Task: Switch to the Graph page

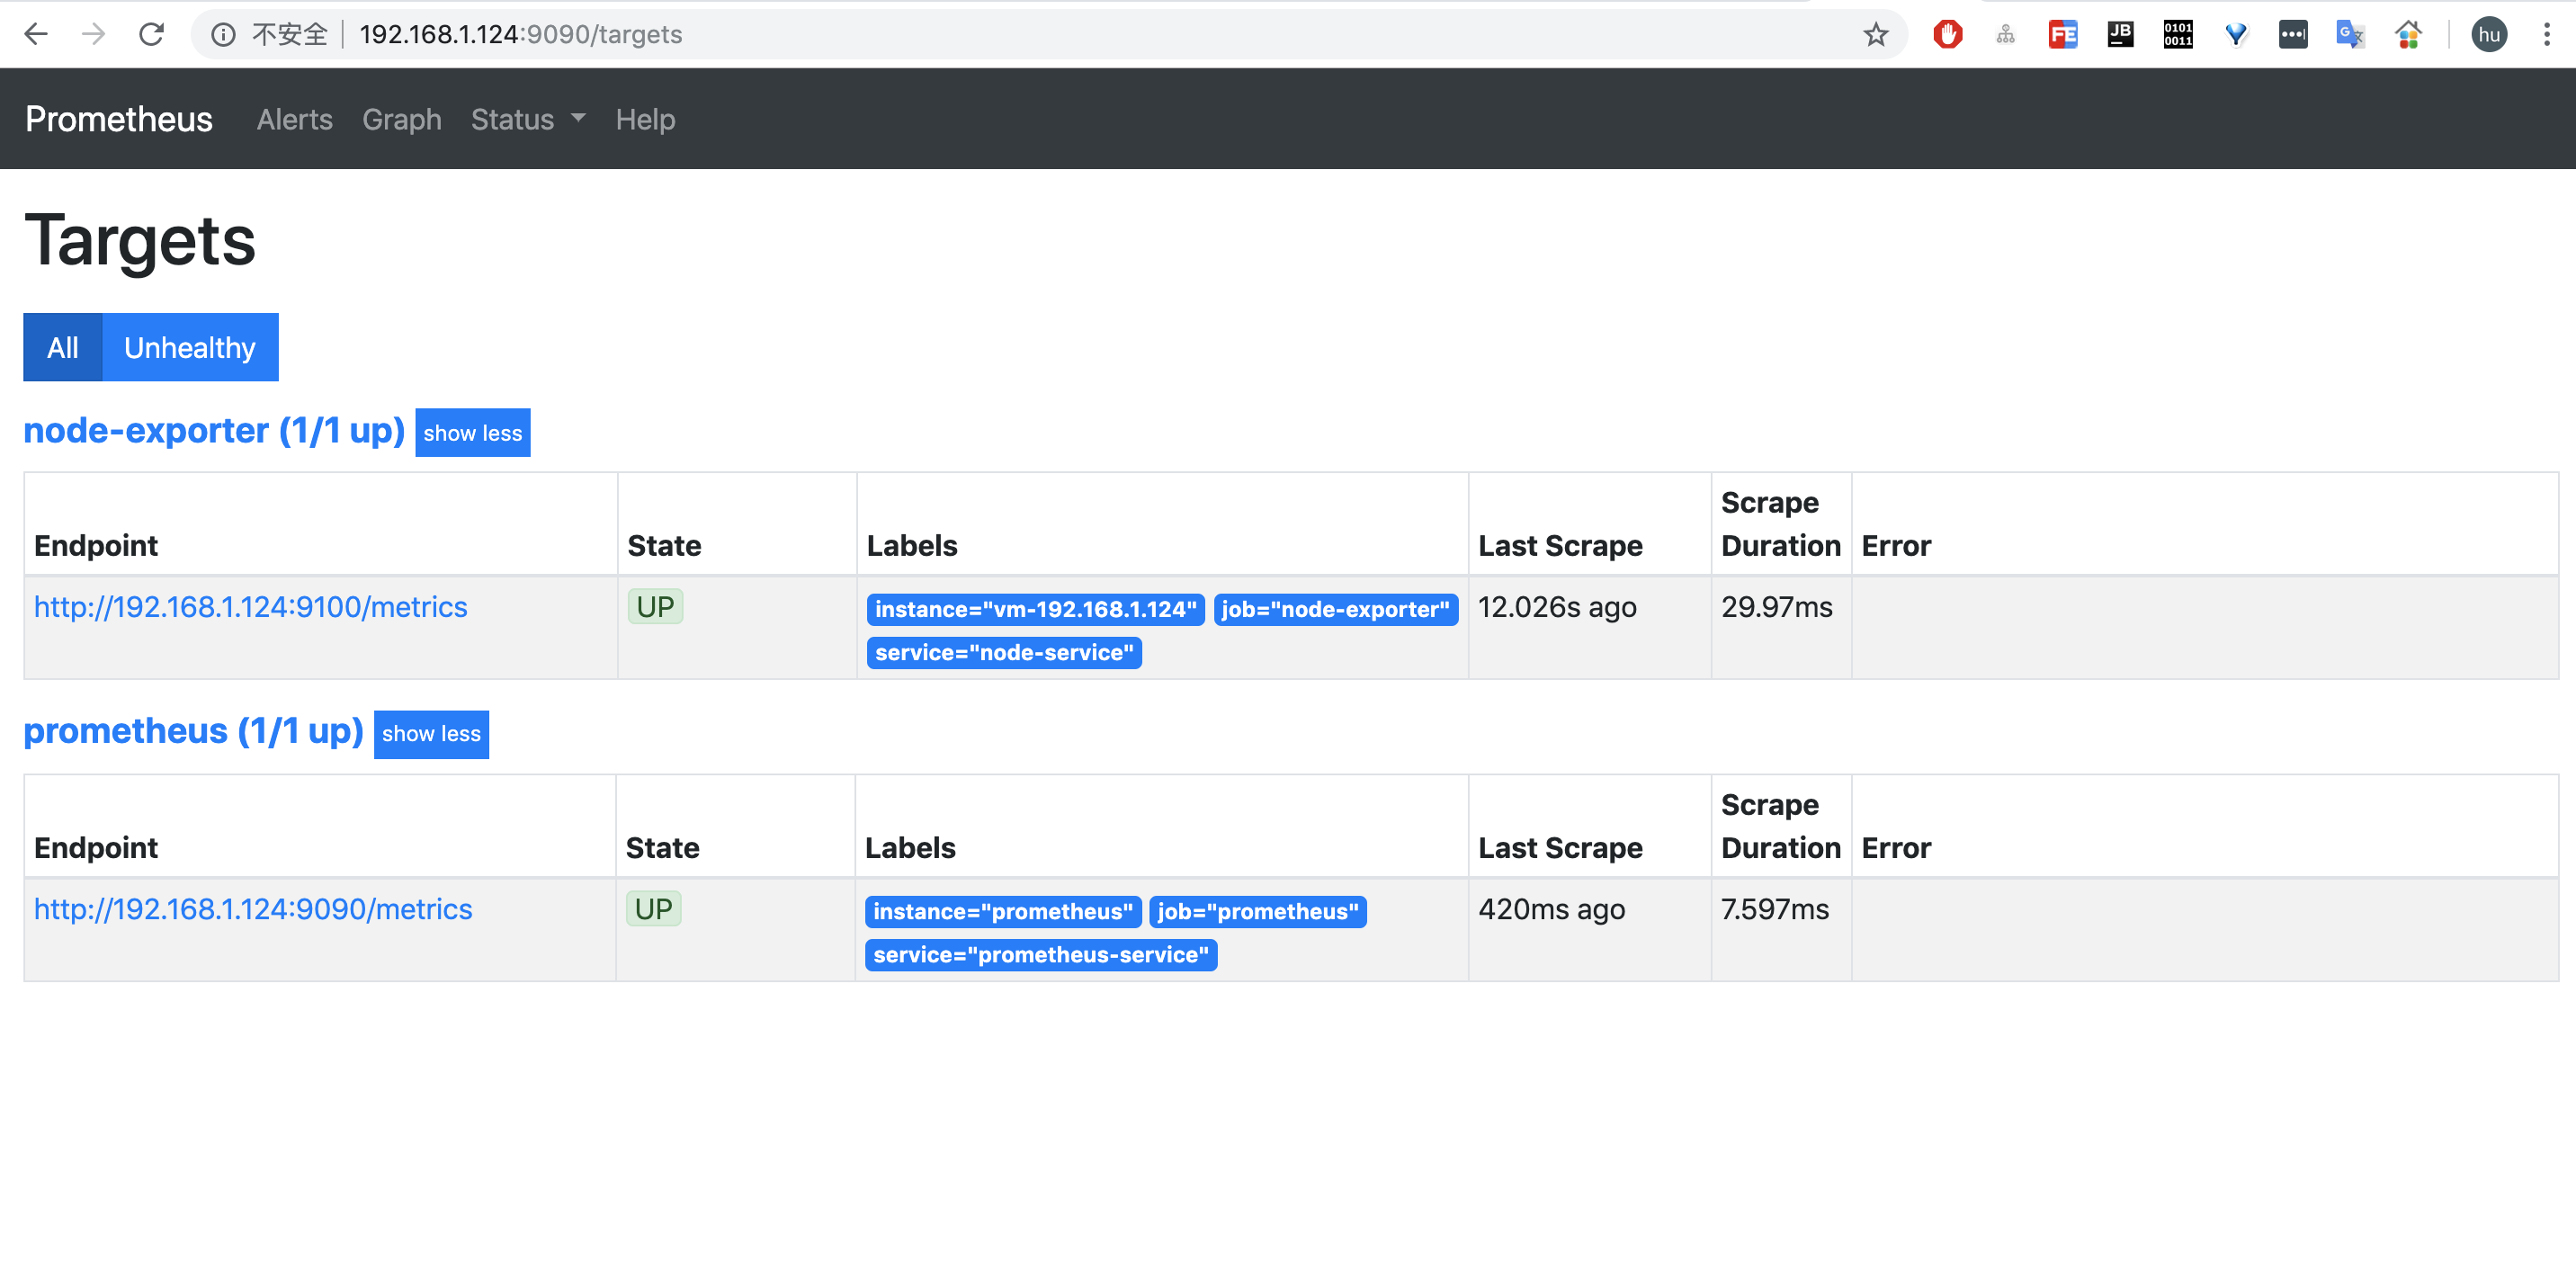Action: pos(402,119)
